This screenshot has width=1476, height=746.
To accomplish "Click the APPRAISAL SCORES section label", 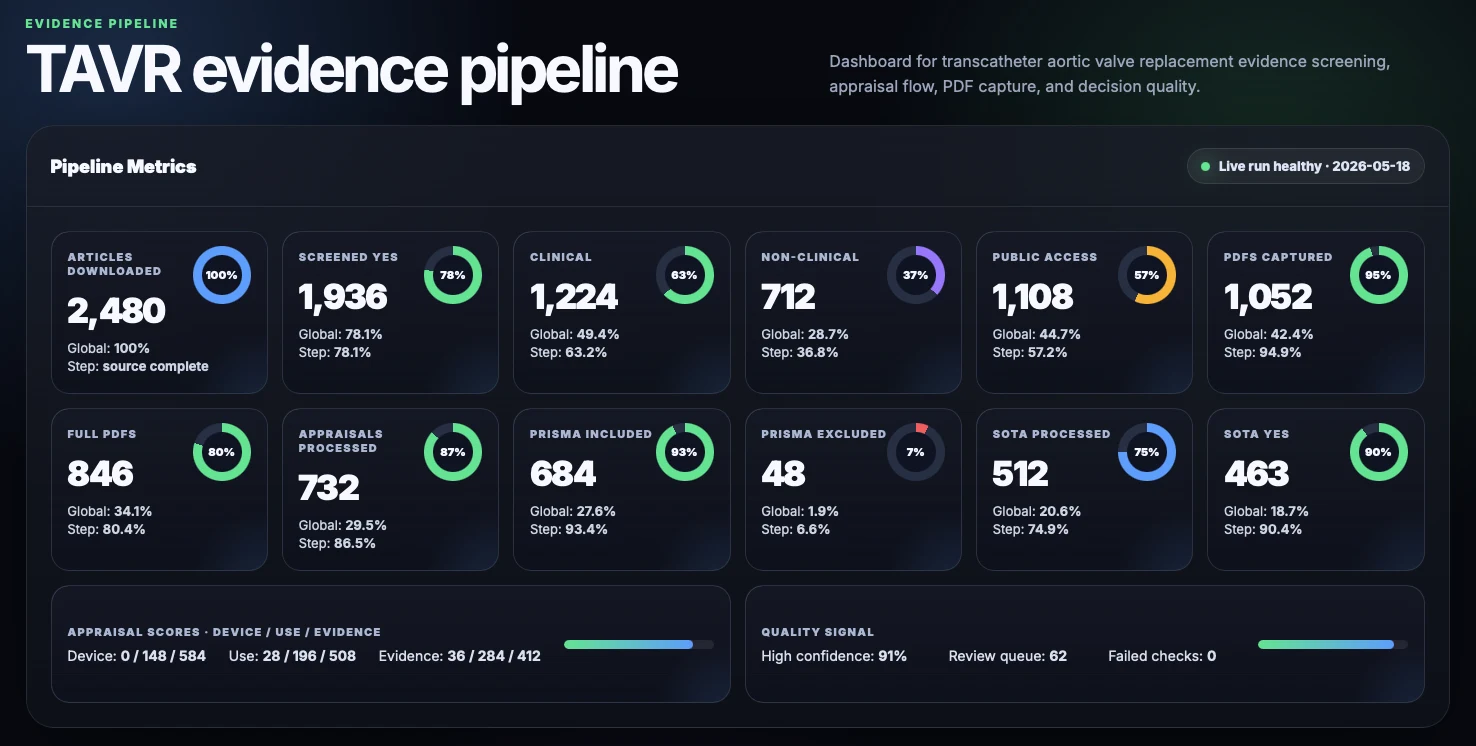I will [x=224, y=633].
